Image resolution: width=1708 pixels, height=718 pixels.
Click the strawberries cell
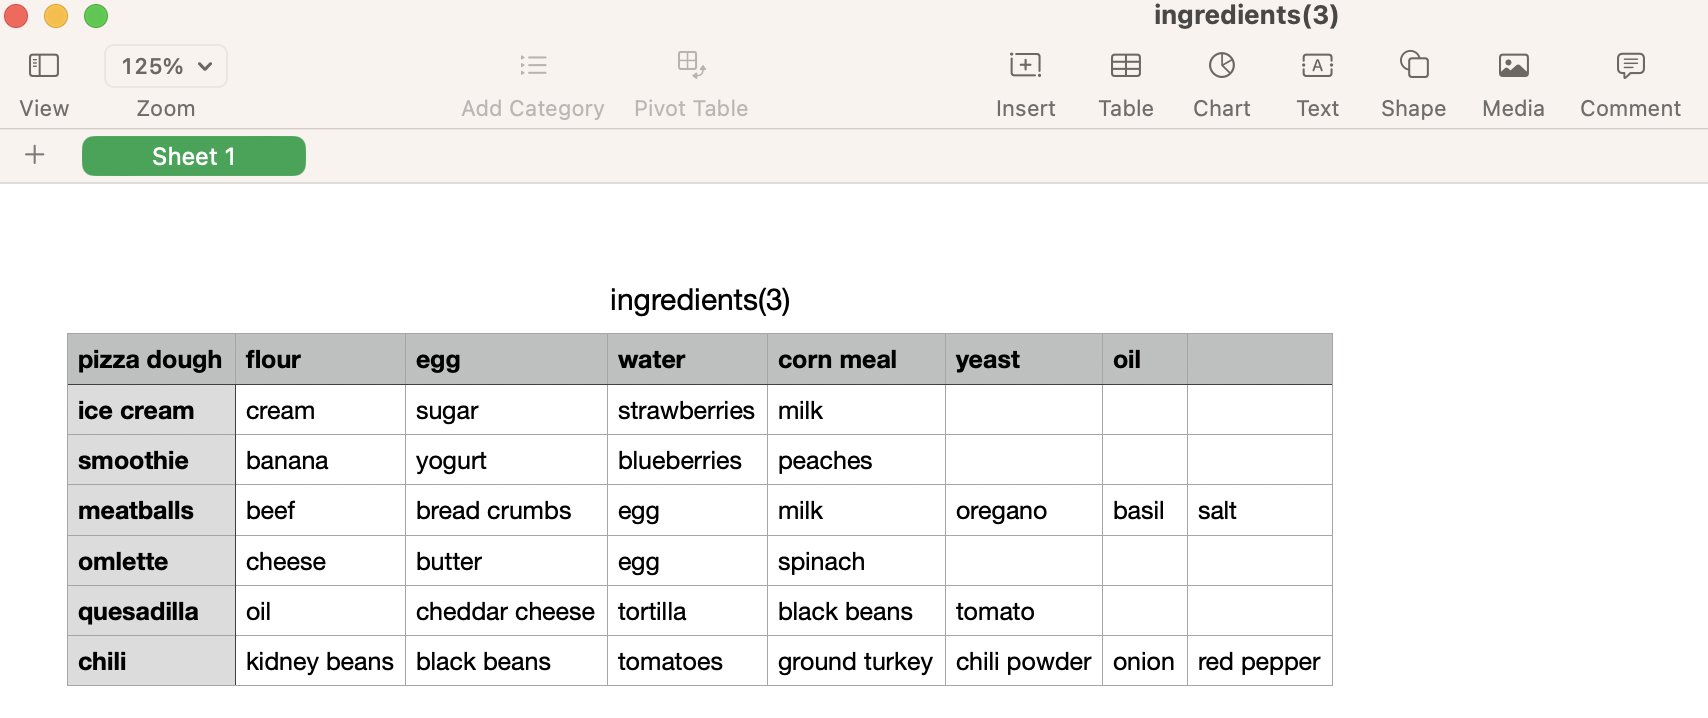pyautogui.click(x=686, y=411)
